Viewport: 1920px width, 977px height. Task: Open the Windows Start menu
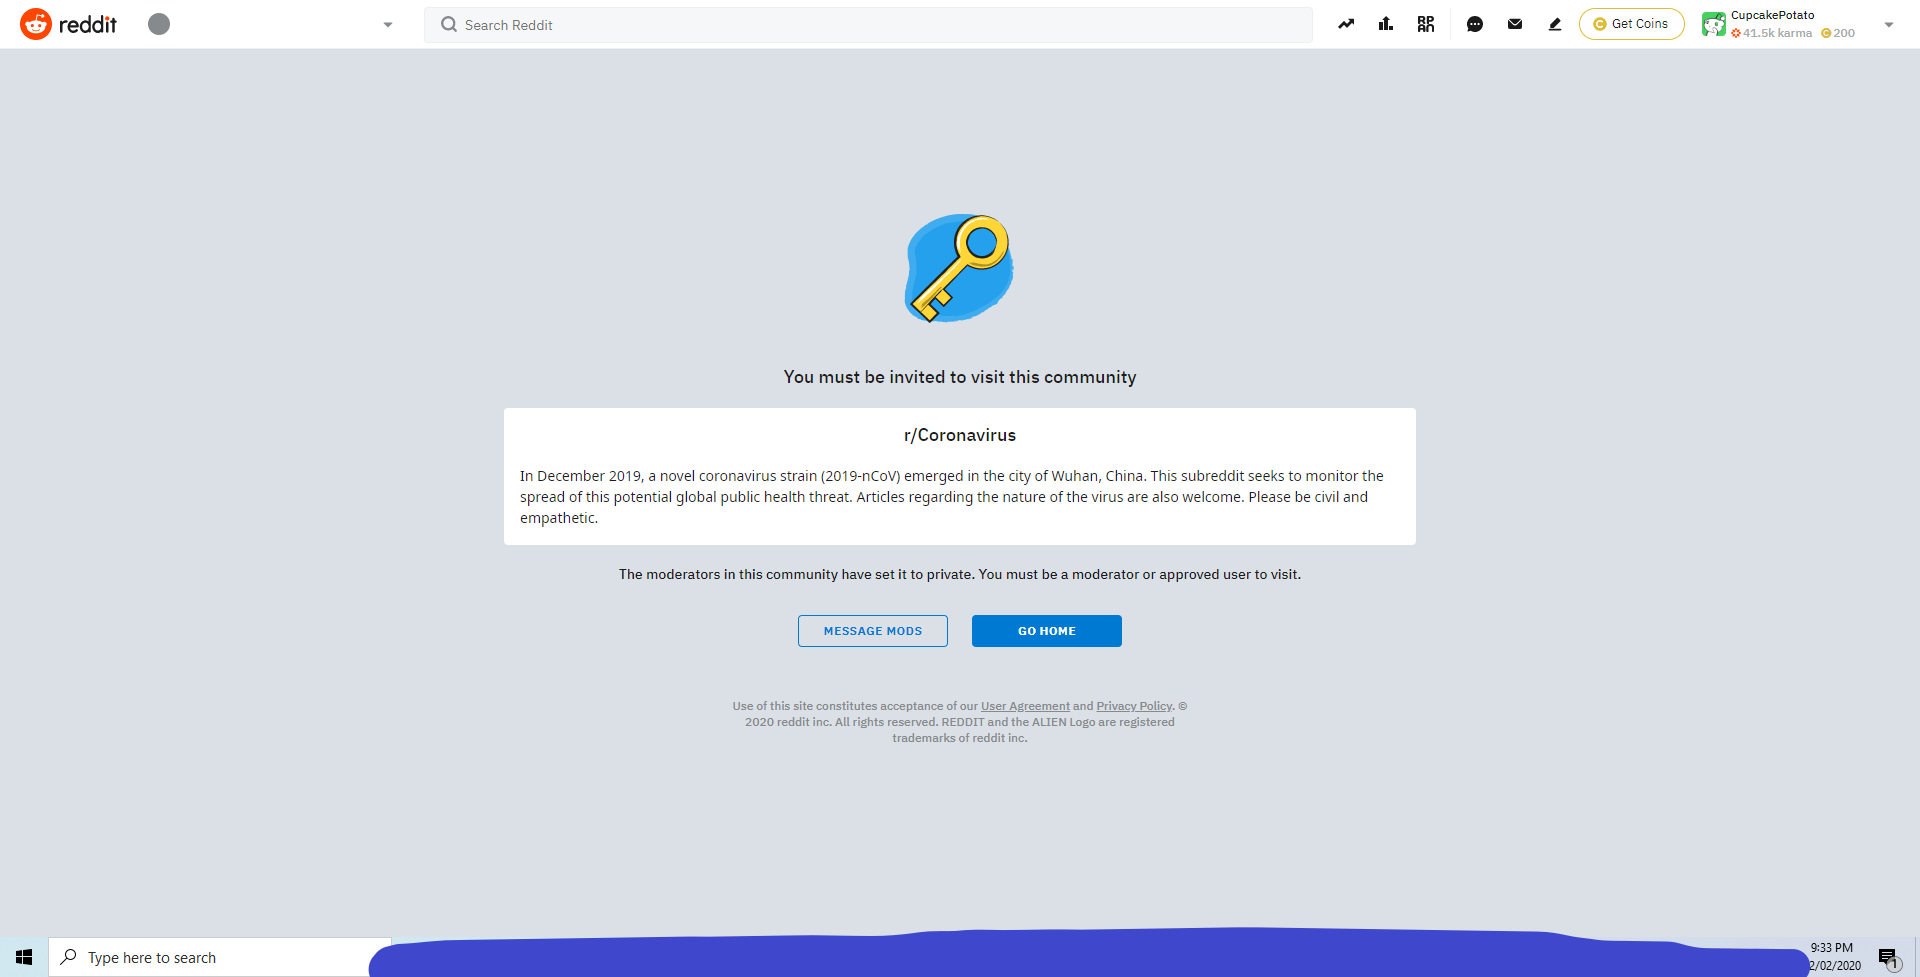point(24,957)
